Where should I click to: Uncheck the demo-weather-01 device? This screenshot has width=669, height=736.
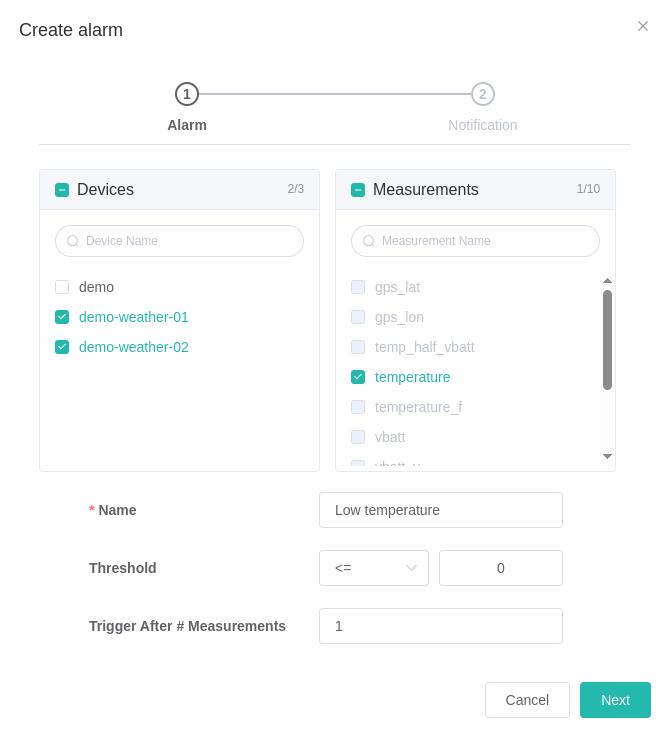pyautogui.click(x=62, y=317)
